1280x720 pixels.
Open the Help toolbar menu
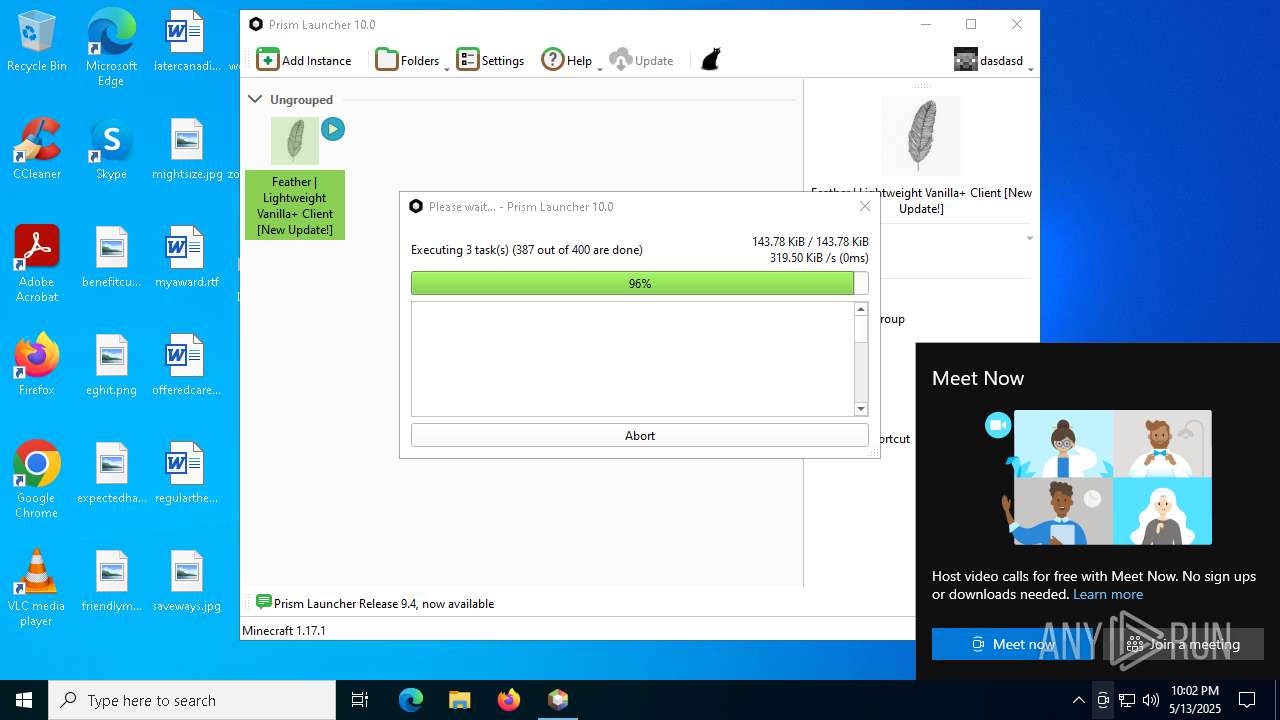point(567,60)
